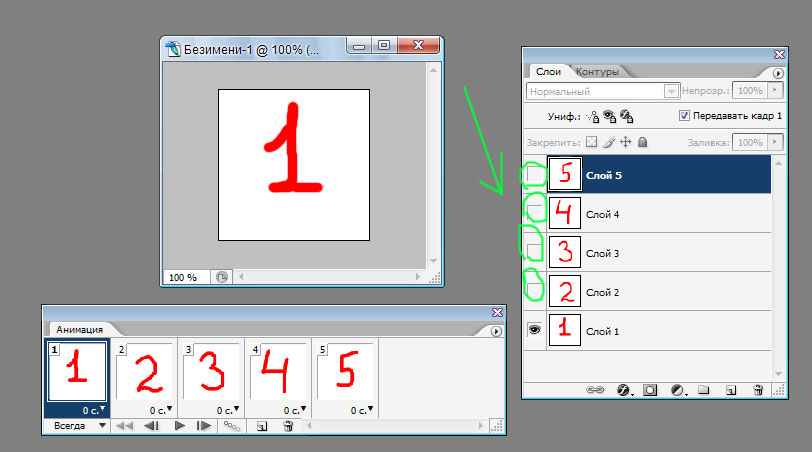Close the Animation panel

pos(497,312)
